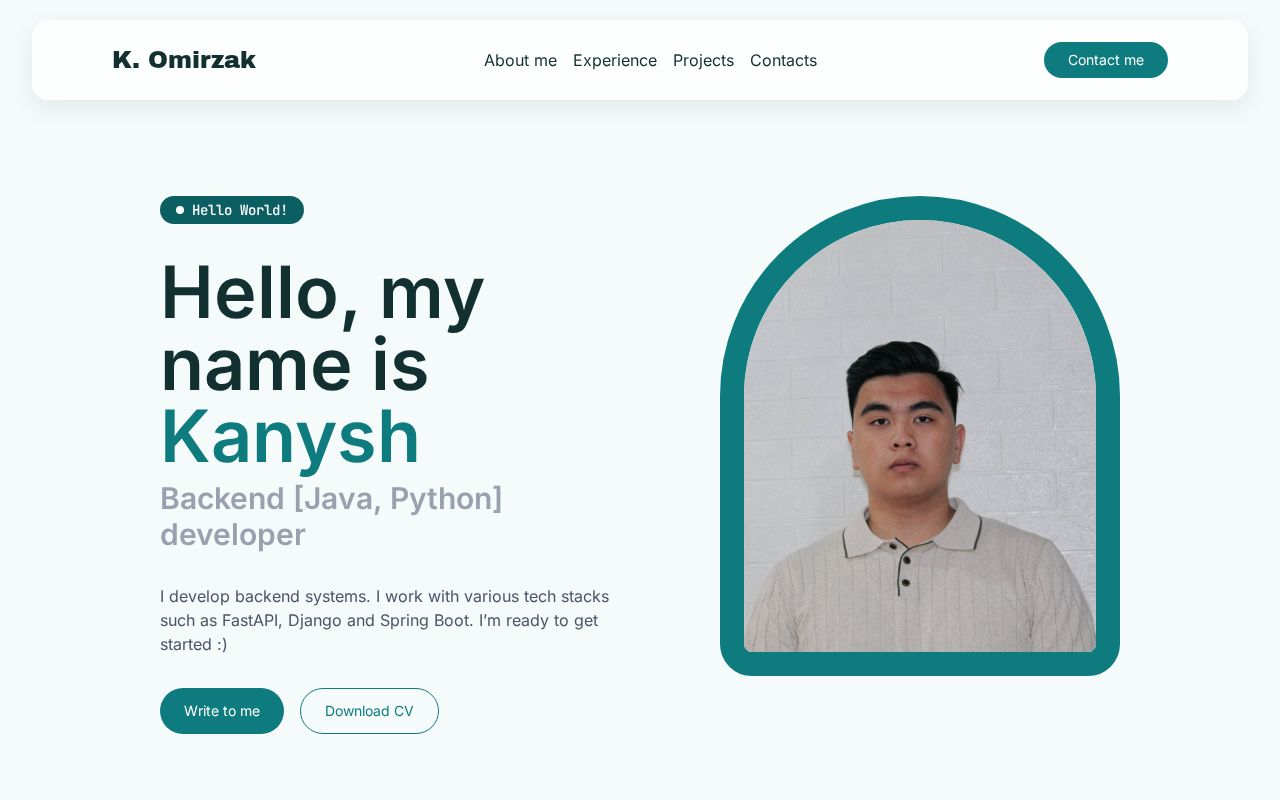Click the arched portrait photo
The height and width of the screenshot is (800, 1280).
pyautogui.click(x=920, y=436)
